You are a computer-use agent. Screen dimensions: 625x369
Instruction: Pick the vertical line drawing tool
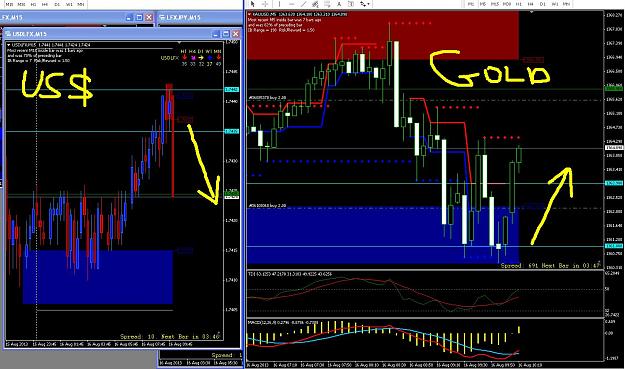pyautogui.click(x=279, y=4)
